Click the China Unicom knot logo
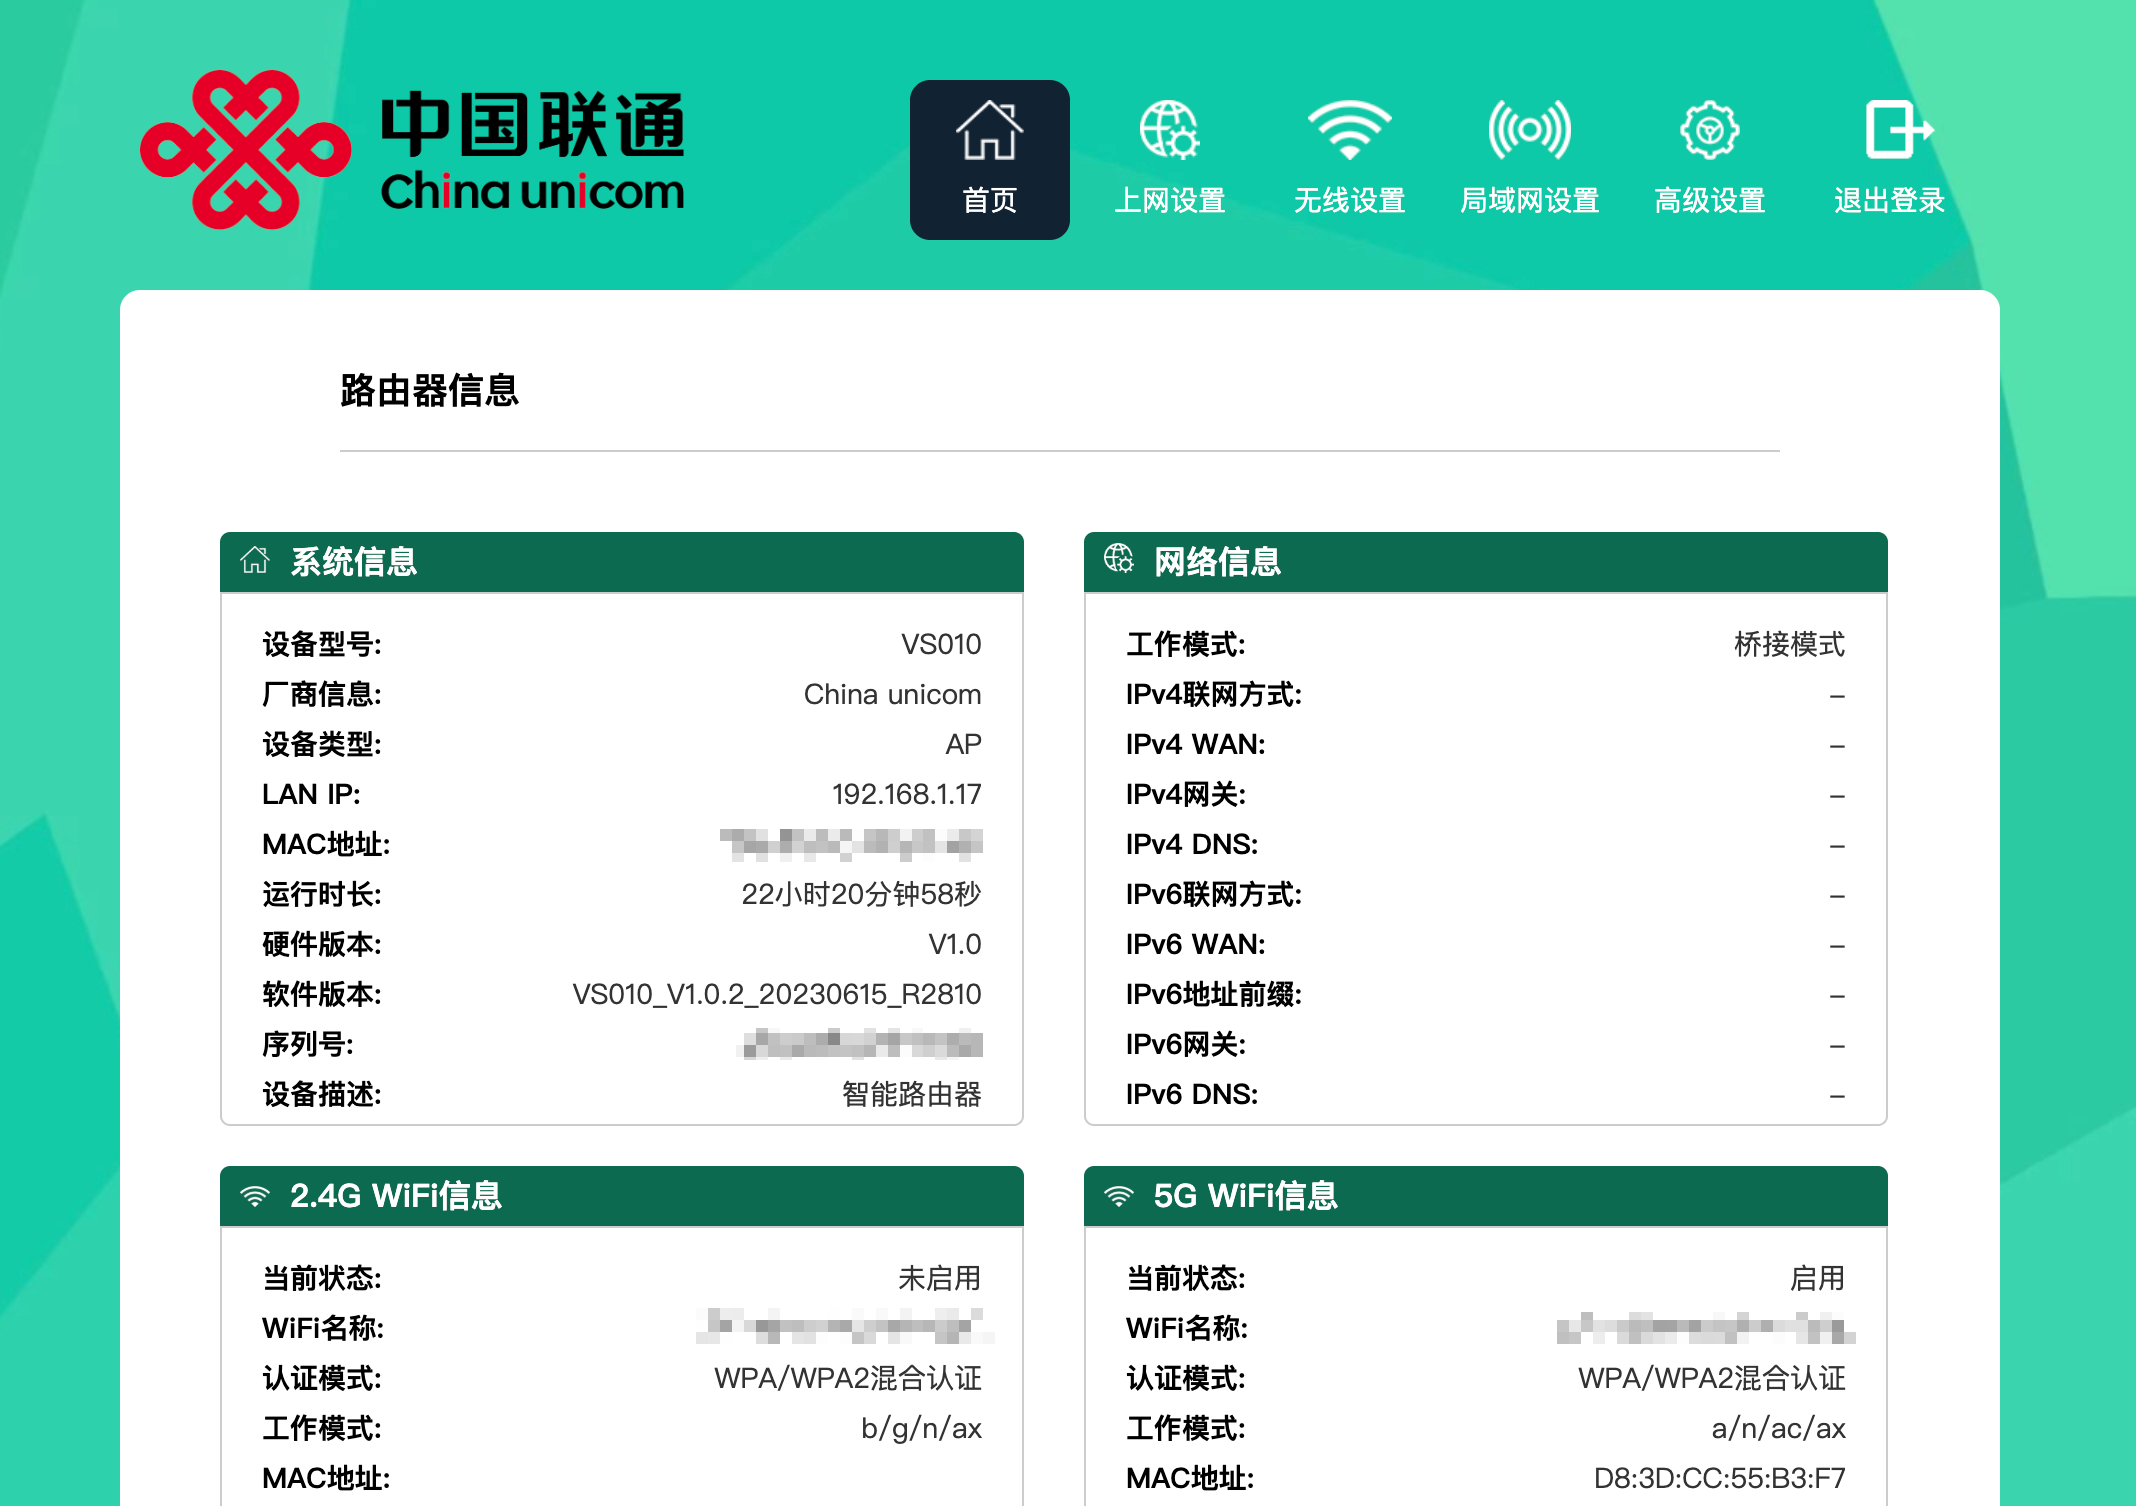The width and height of the screenshot is (2136, 1506). 245,149
